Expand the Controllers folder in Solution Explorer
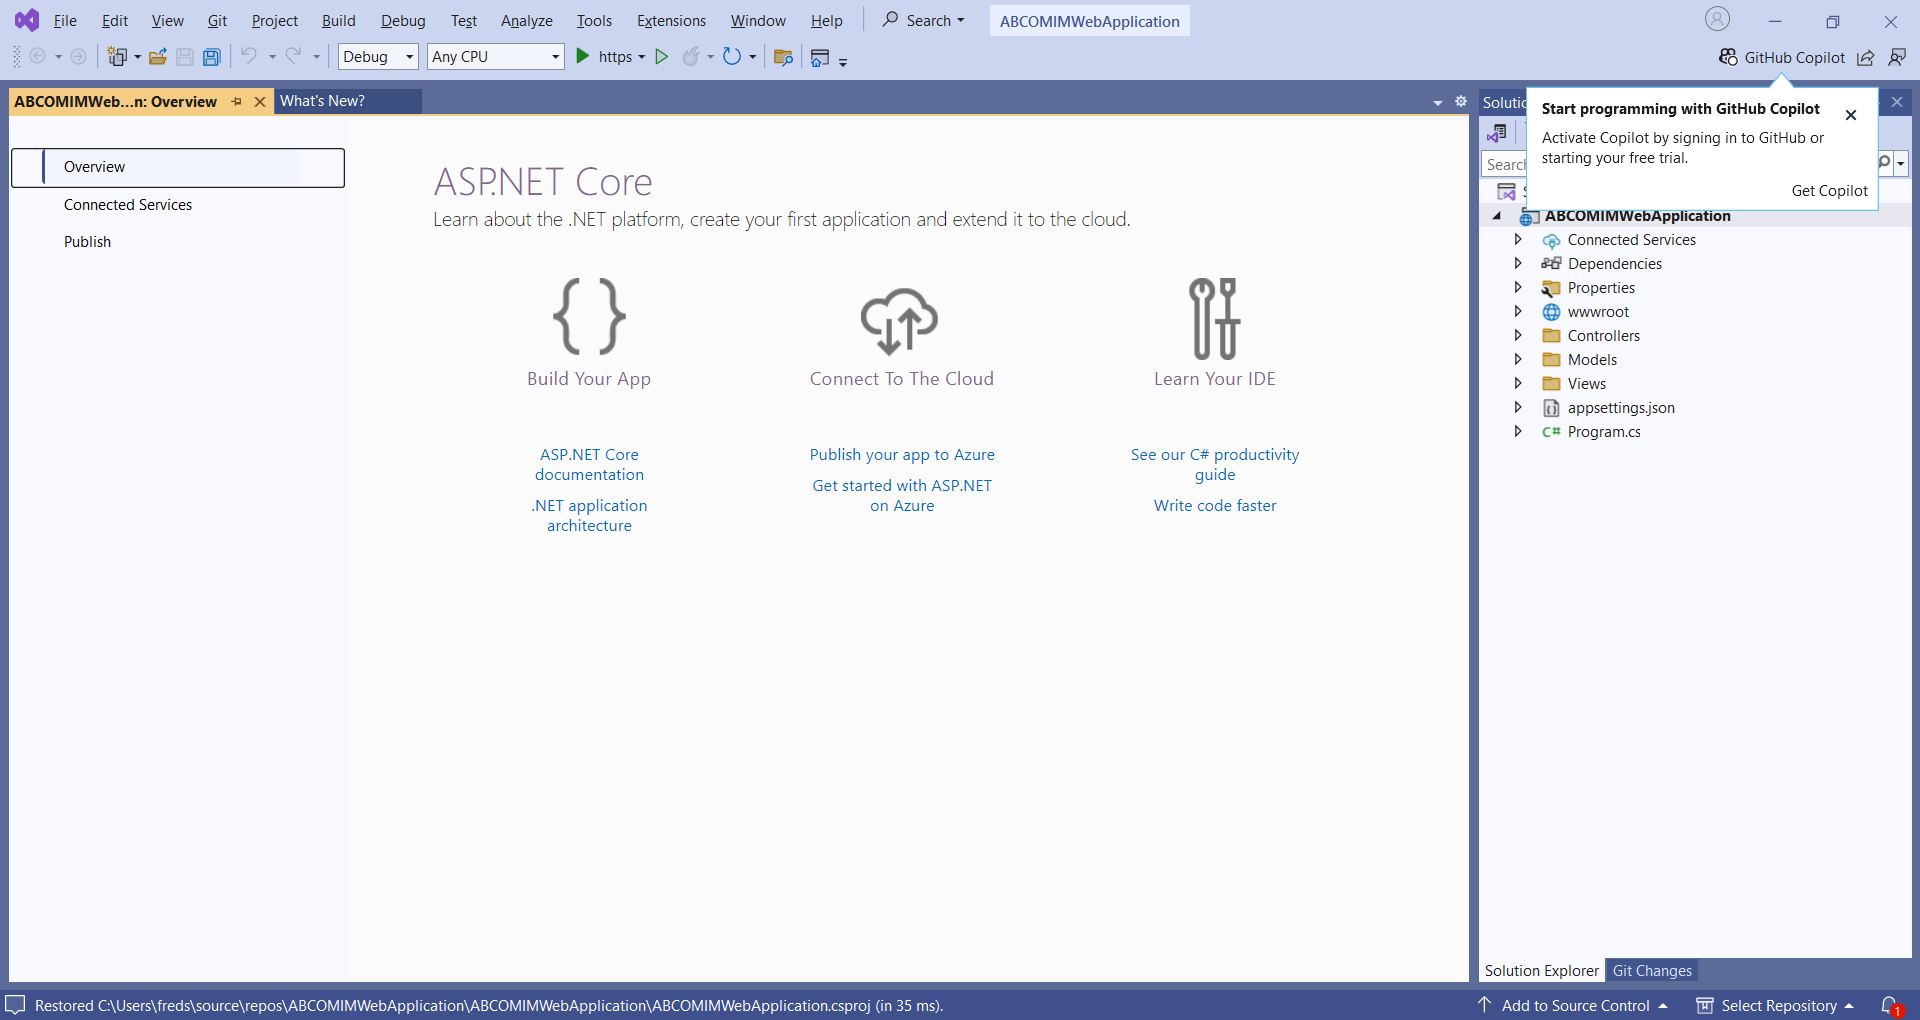The height and width of the screenshot is (1020, 1920). [x=1518, y=336]
